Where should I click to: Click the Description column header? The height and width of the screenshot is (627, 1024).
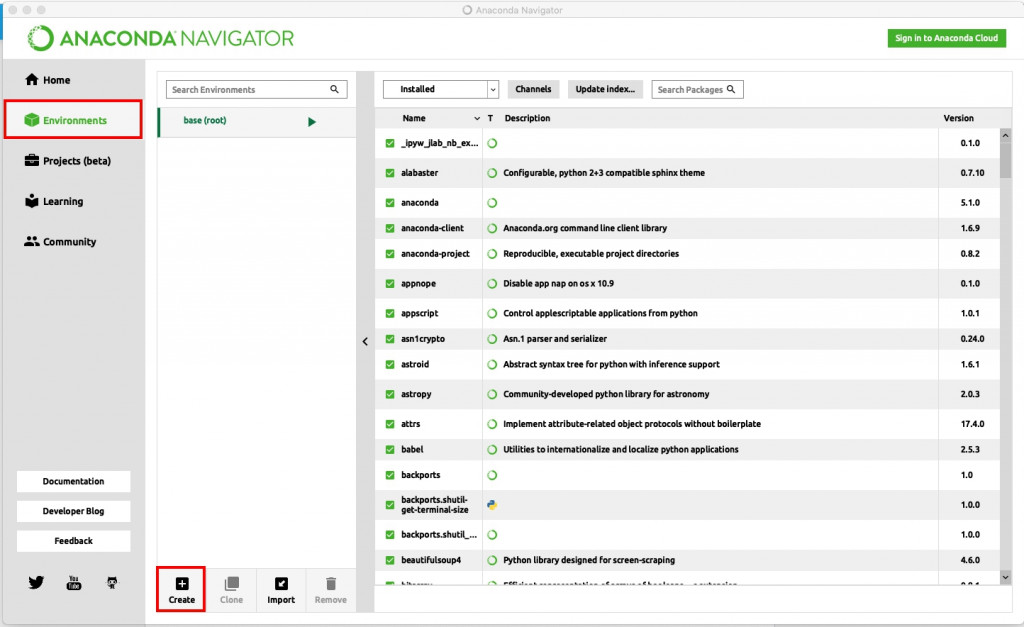point(527,118)
